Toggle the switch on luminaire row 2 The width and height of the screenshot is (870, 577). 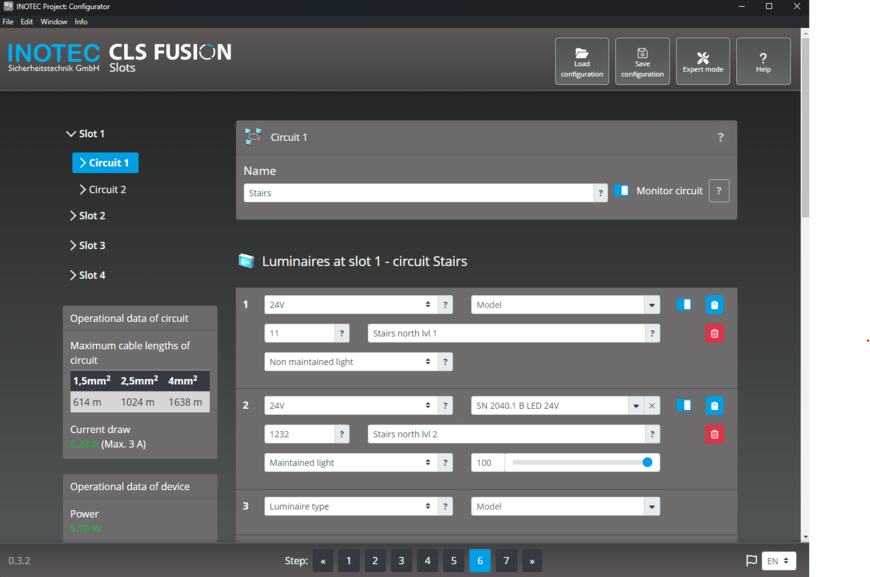click(x=684, y=406)
